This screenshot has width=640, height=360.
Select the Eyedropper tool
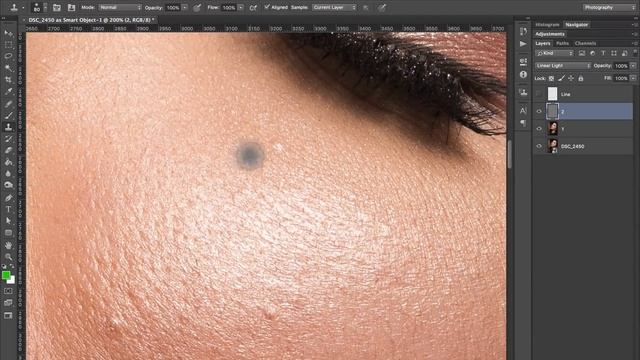pyautogui.click(x=8, y=91)
